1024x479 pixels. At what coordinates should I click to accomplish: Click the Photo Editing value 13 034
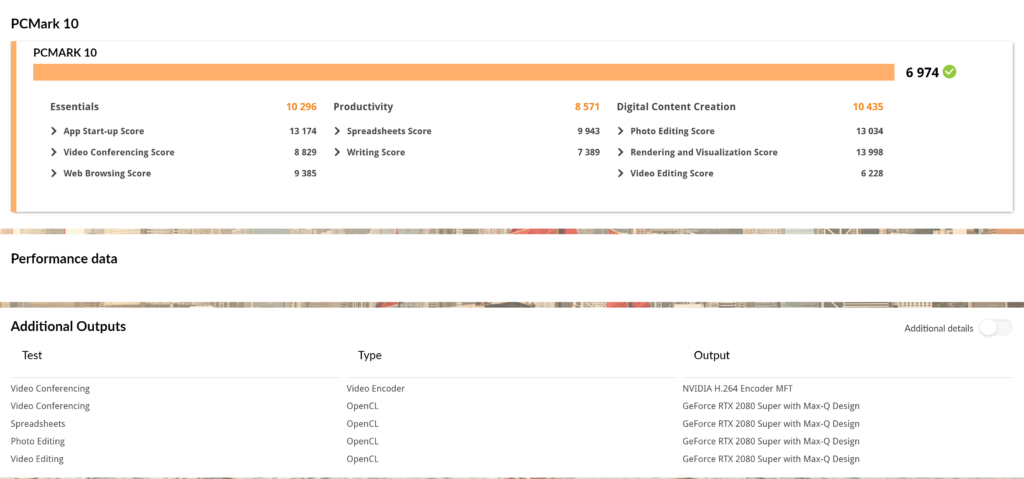(870, 131)
